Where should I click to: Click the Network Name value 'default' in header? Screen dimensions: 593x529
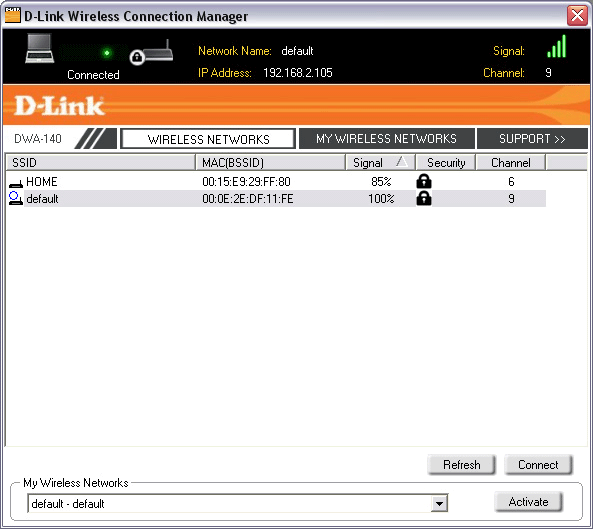297,51
